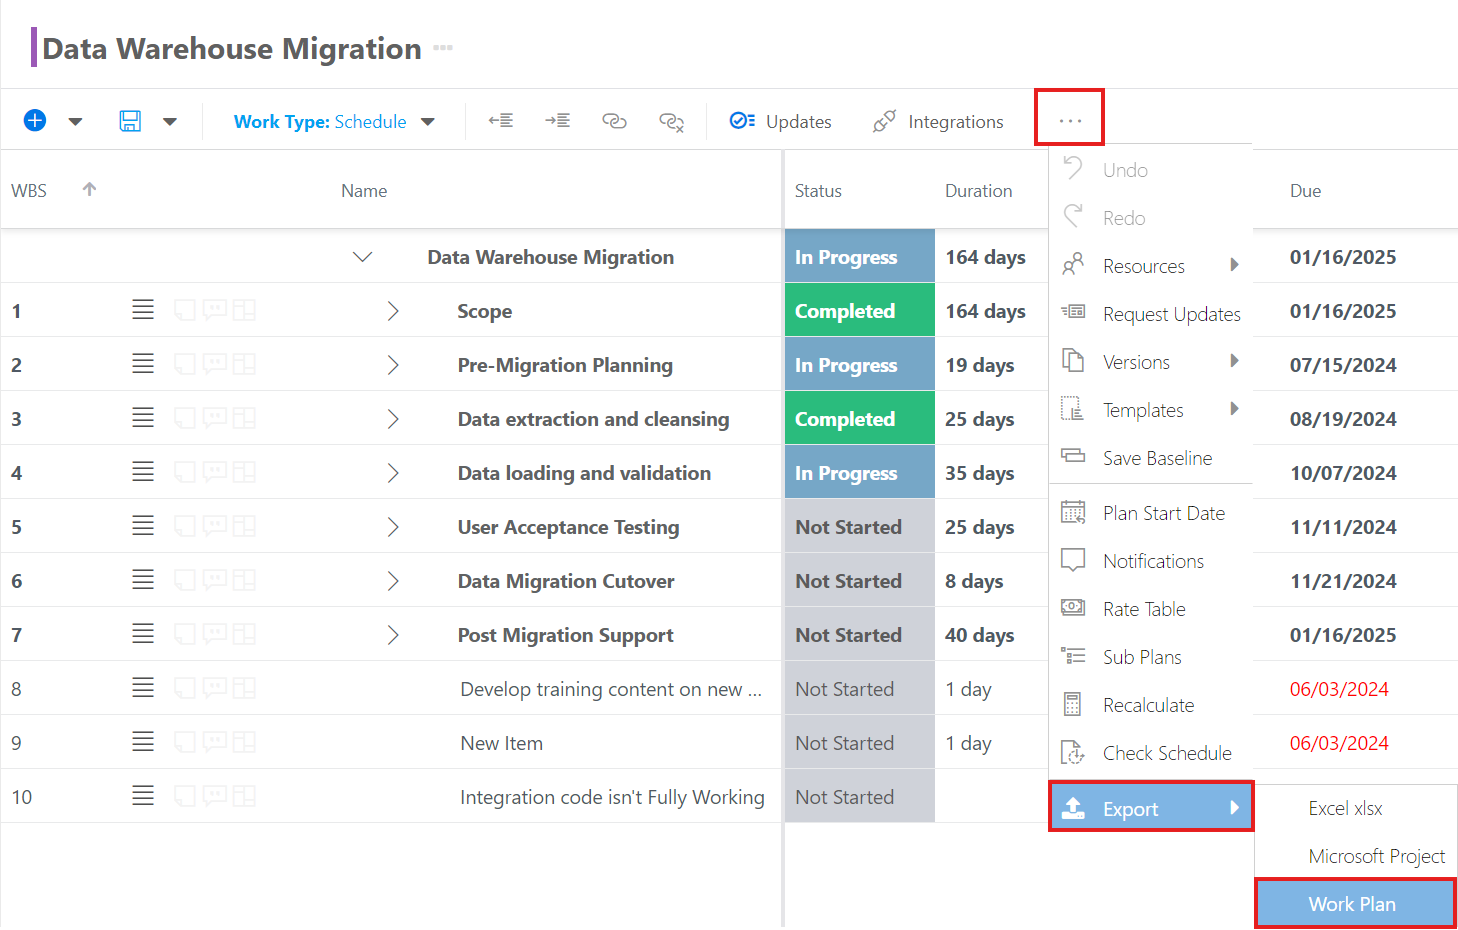
Task: Sort by the WBS column arrow
Action: point(89,189)
